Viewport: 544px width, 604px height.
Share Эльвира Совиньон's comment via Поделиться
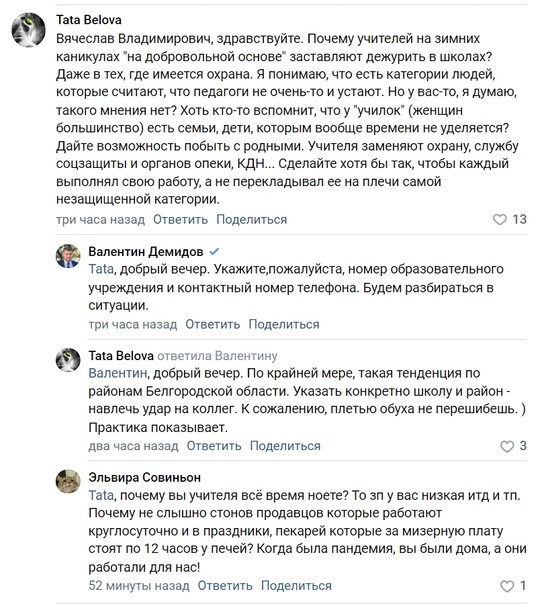(296, 586)
